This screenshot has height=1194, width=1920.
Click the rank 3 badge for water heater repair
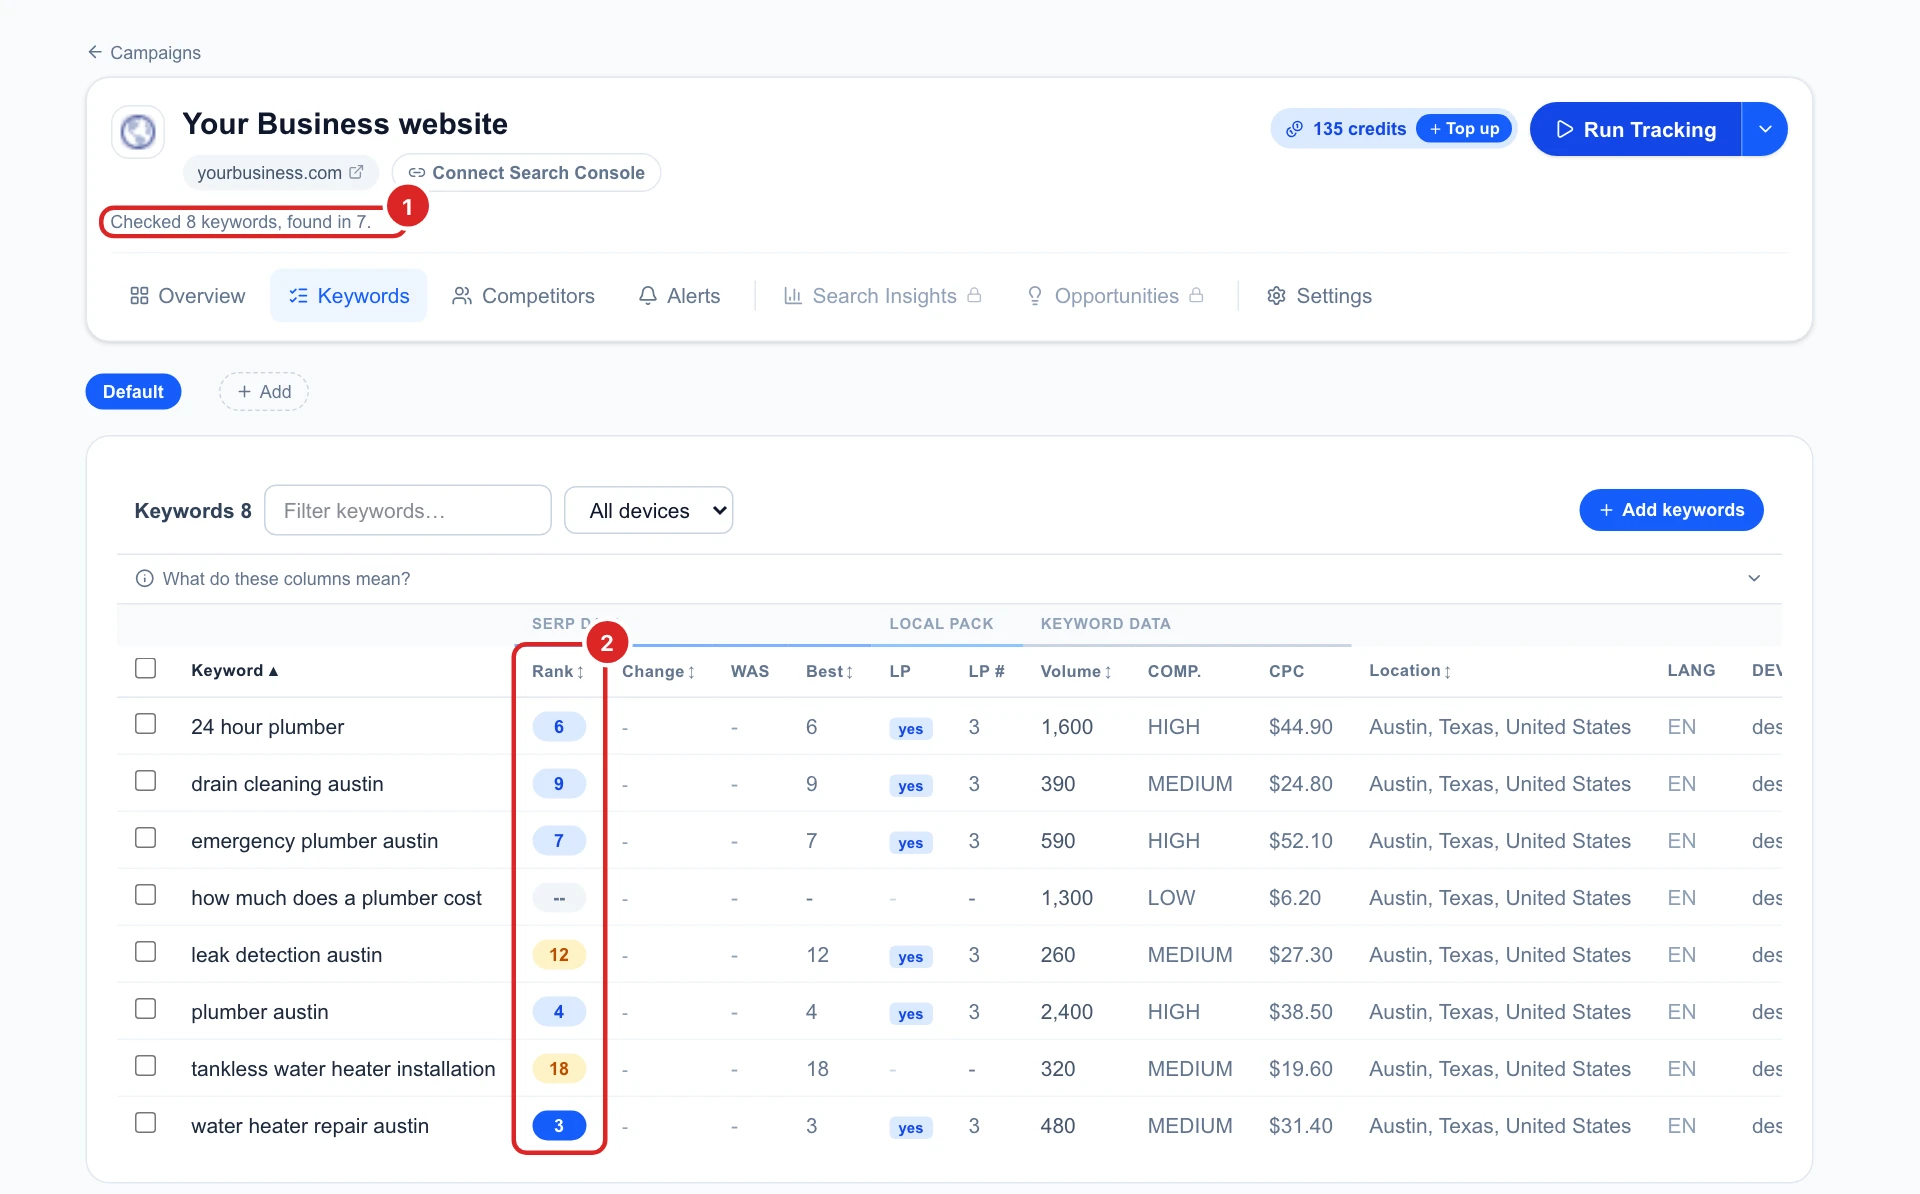tap(559, 1126)
